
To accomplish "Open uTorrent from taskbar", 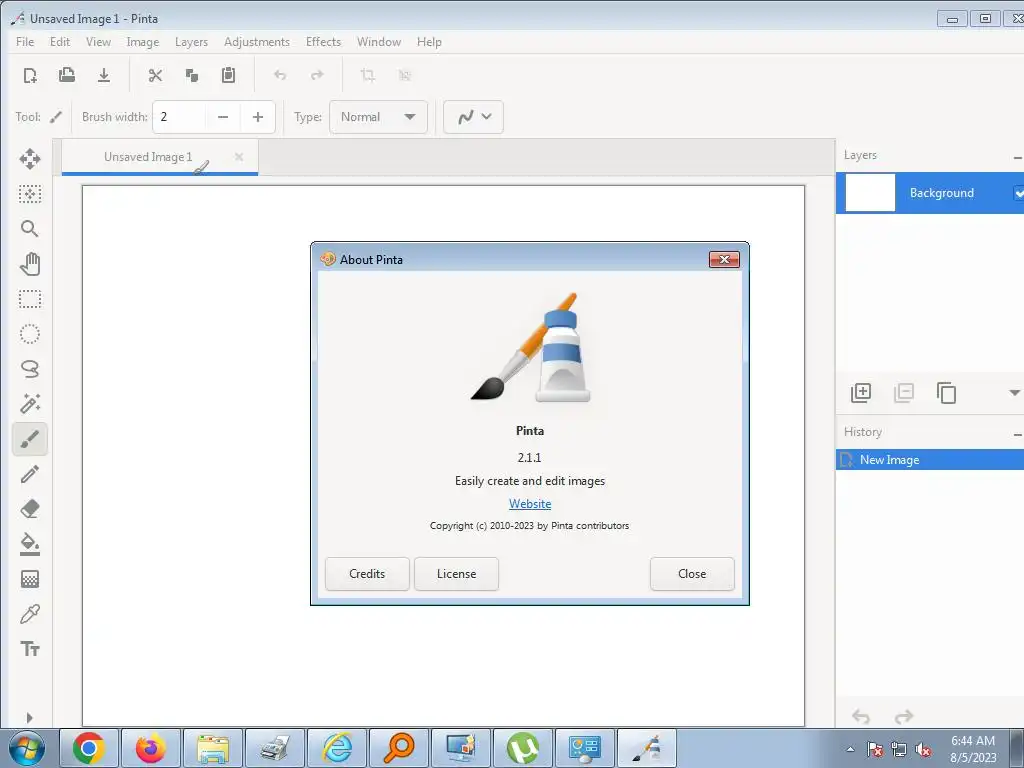I will point(523,749).
